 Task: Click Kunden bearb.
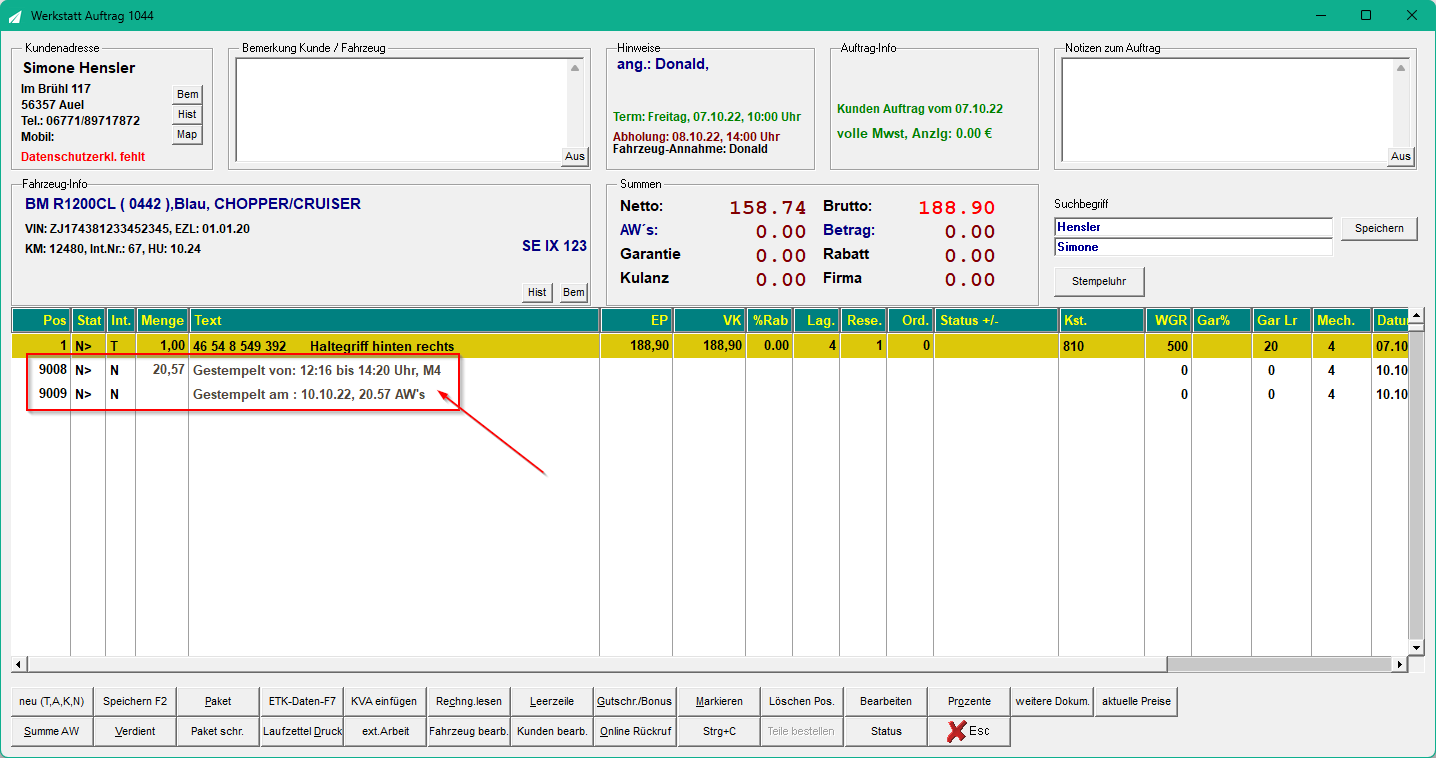pyautogui.click(x=552, y=731)
